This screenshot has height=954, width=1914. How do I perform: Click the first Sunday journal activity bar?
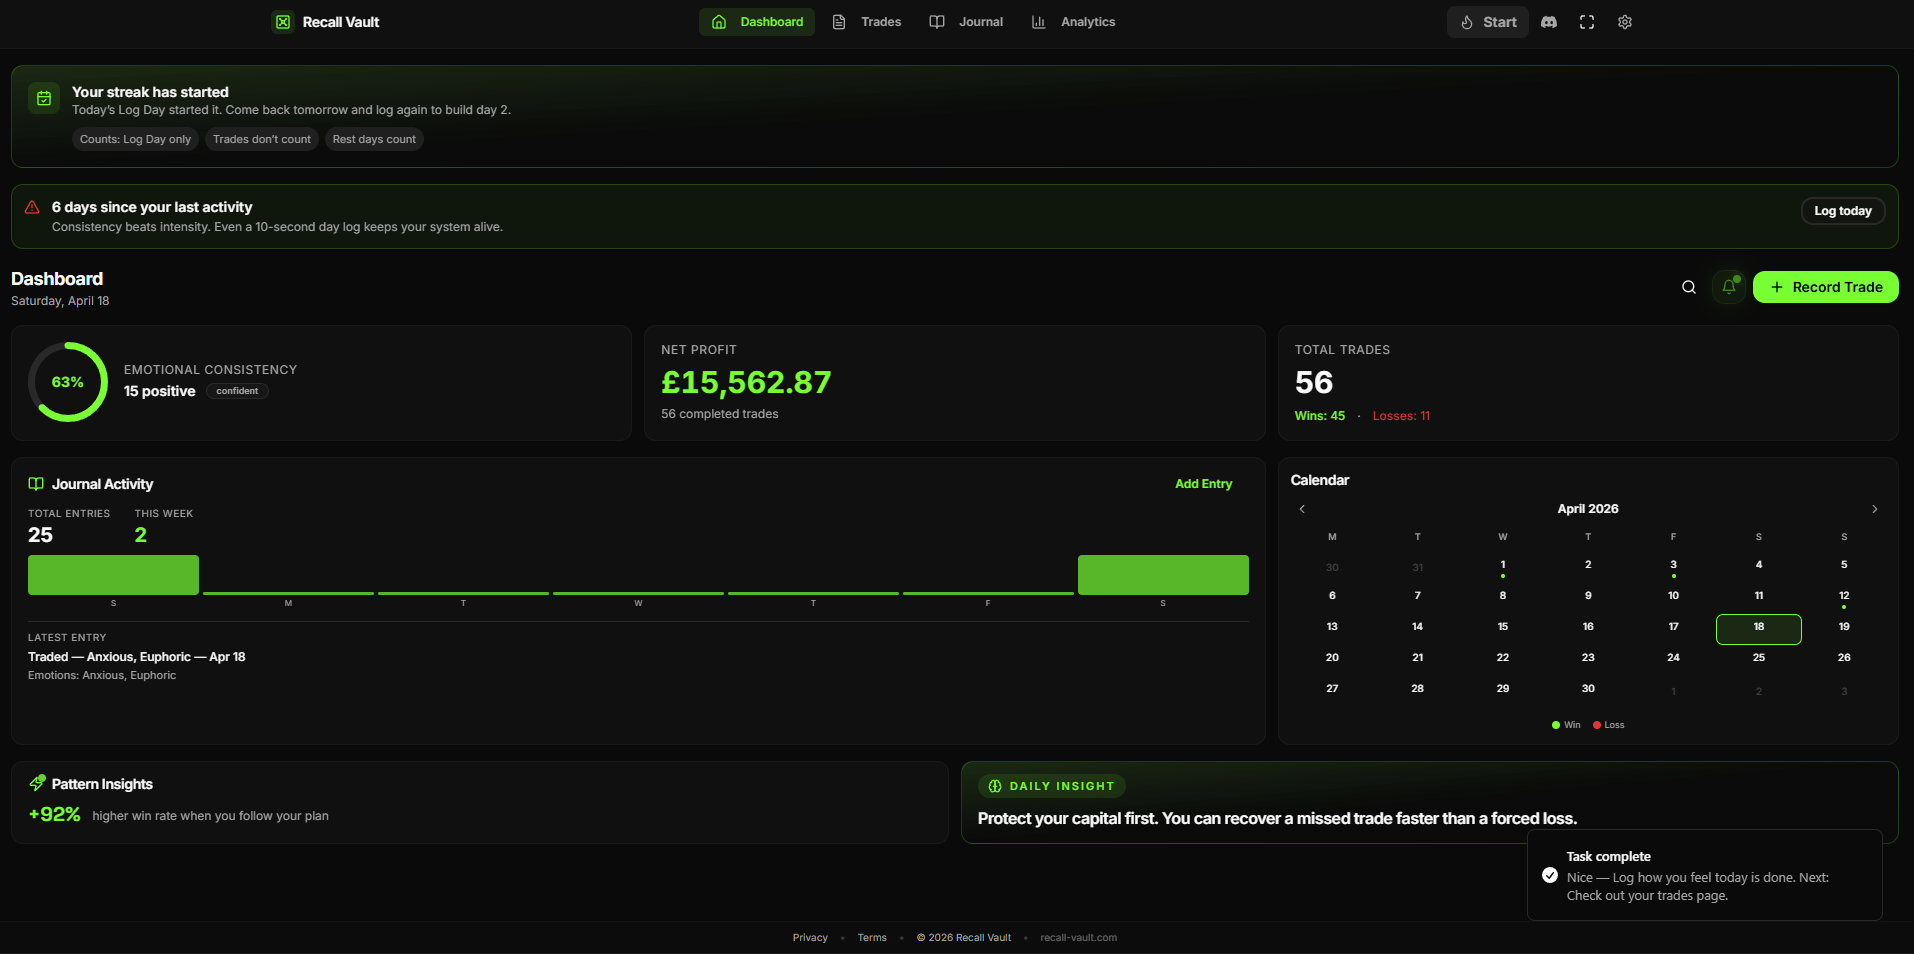(x=113, y=575)
